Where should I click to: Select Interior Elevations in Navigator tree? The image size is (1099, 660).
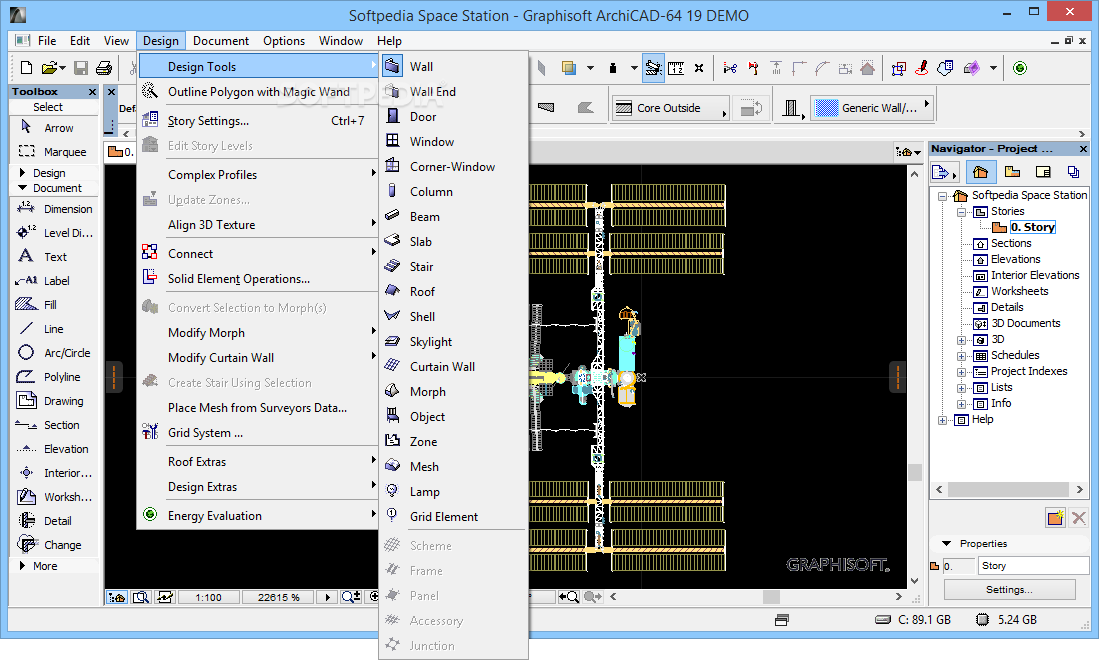pos(1035,275)
